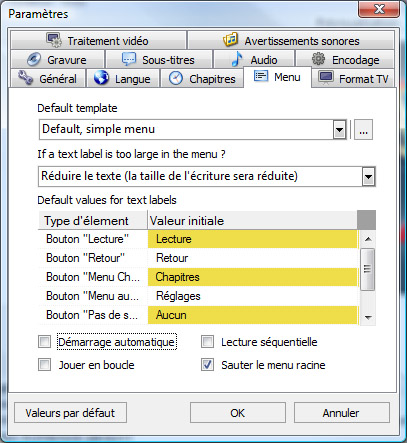Screen dimensions: 407x443
Task: Click the Sous-titres speech bubble icon
Action: pyautogui.click(x=129, y=59)
